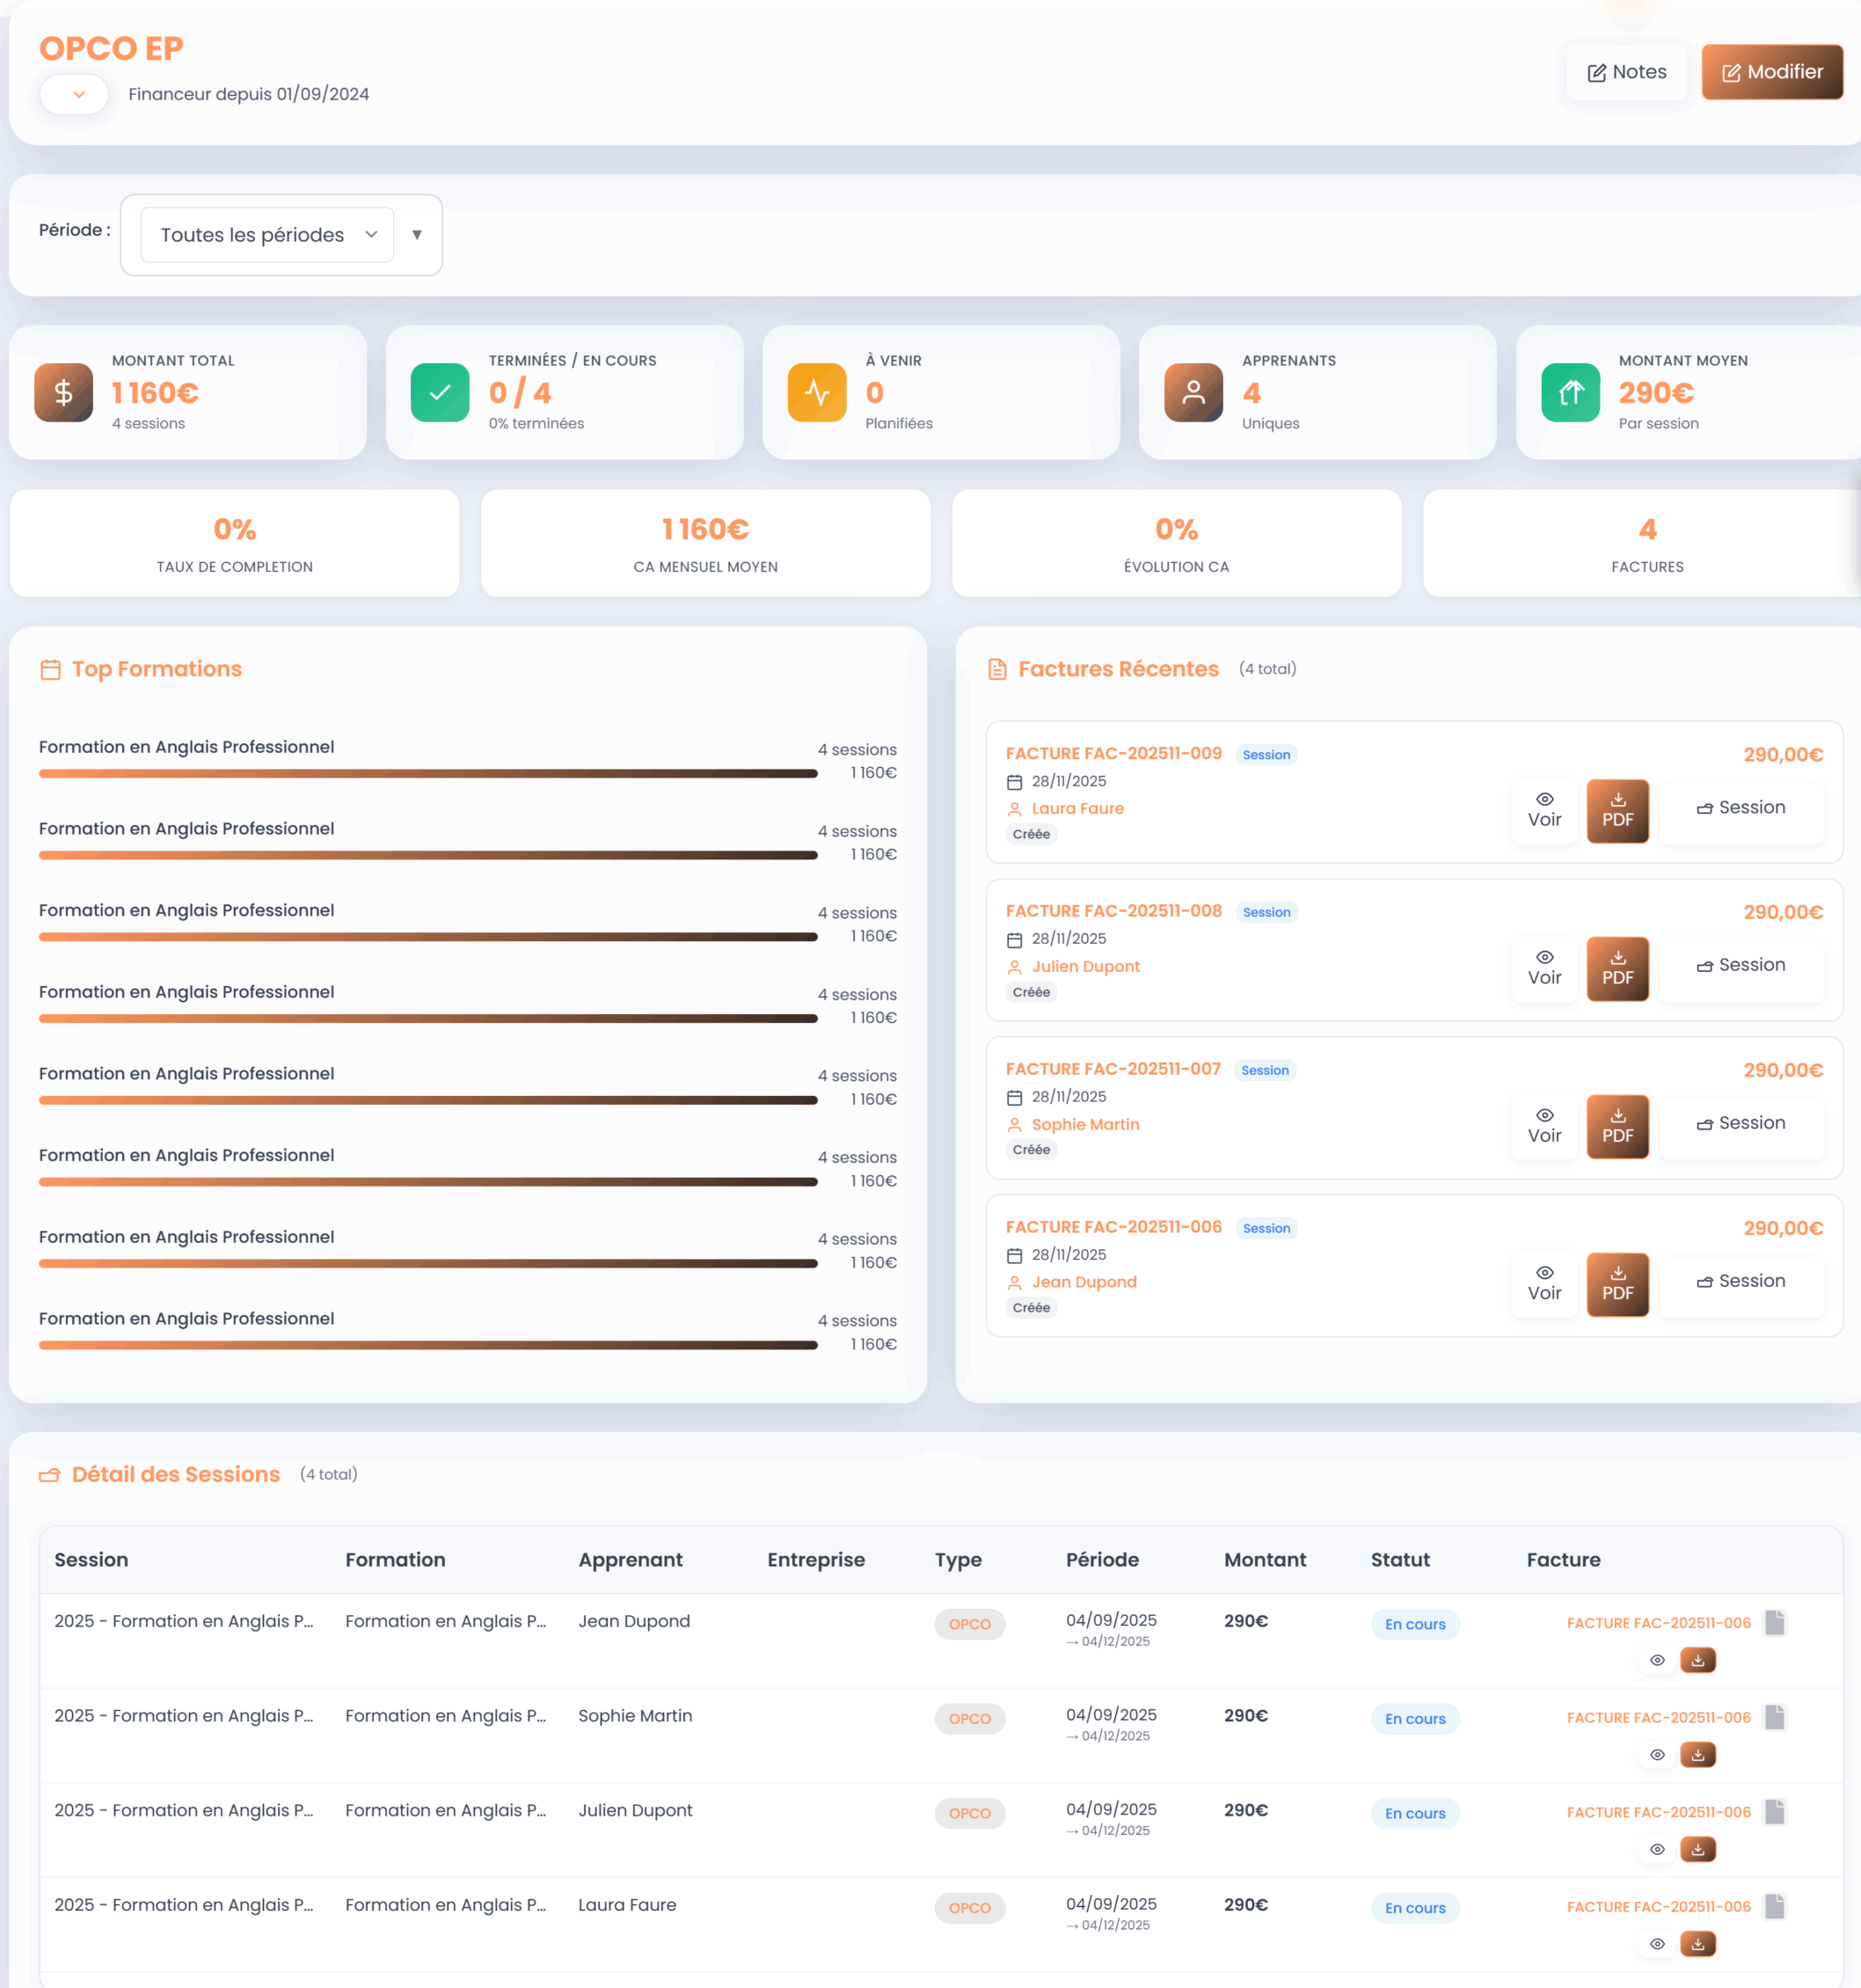View invoice in Julien Dupont session row
This screenshot has width=1861, height=1988.
(x=1657, y=1849)
